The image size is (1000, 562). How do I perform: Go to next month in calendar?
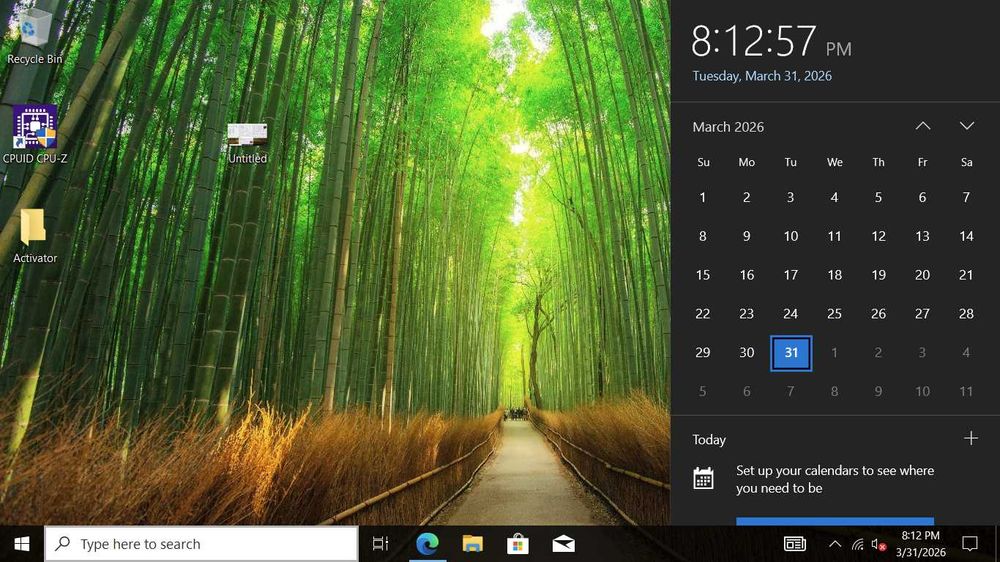[967, 126]
